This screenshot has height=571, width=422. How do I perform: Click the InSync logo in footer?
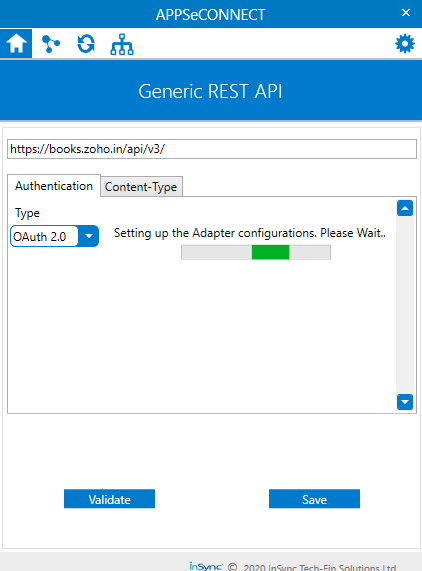pyautogui.click(x=206, y=567)
